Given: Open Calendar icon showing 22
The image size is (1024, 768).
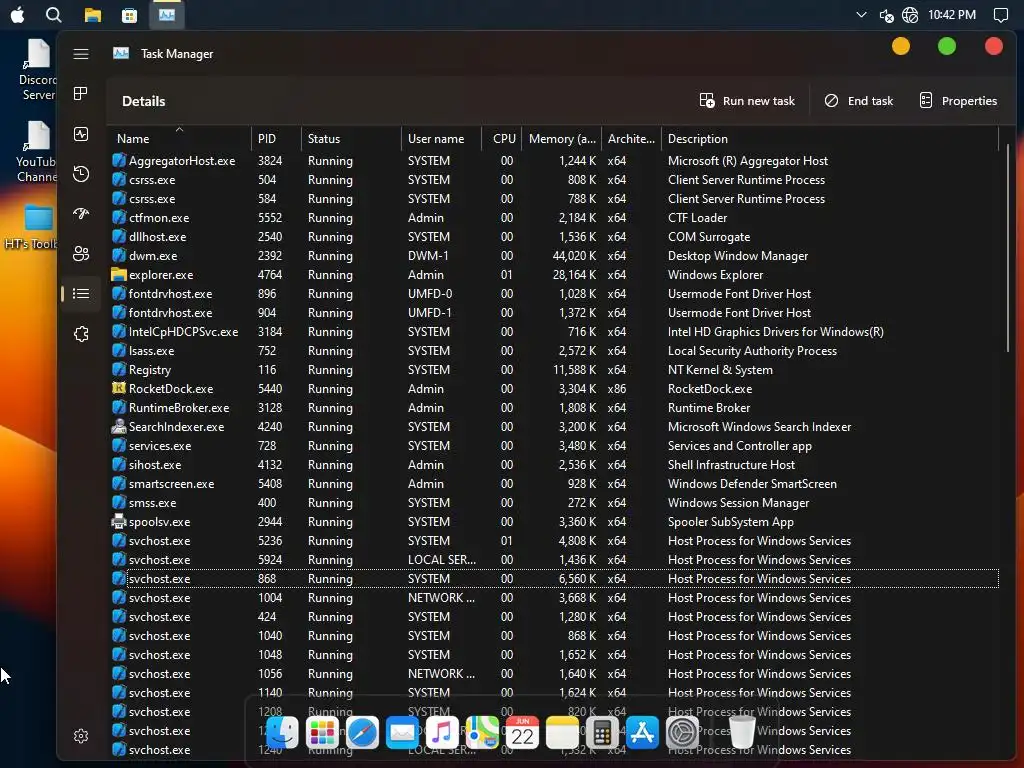Looking at the screenshot, I should [522, 732].
